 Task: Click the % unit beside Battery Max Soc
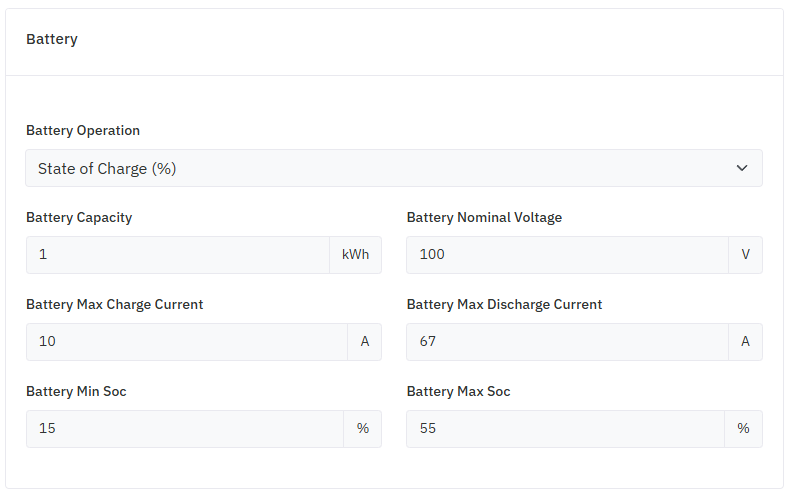coord(743,429)
